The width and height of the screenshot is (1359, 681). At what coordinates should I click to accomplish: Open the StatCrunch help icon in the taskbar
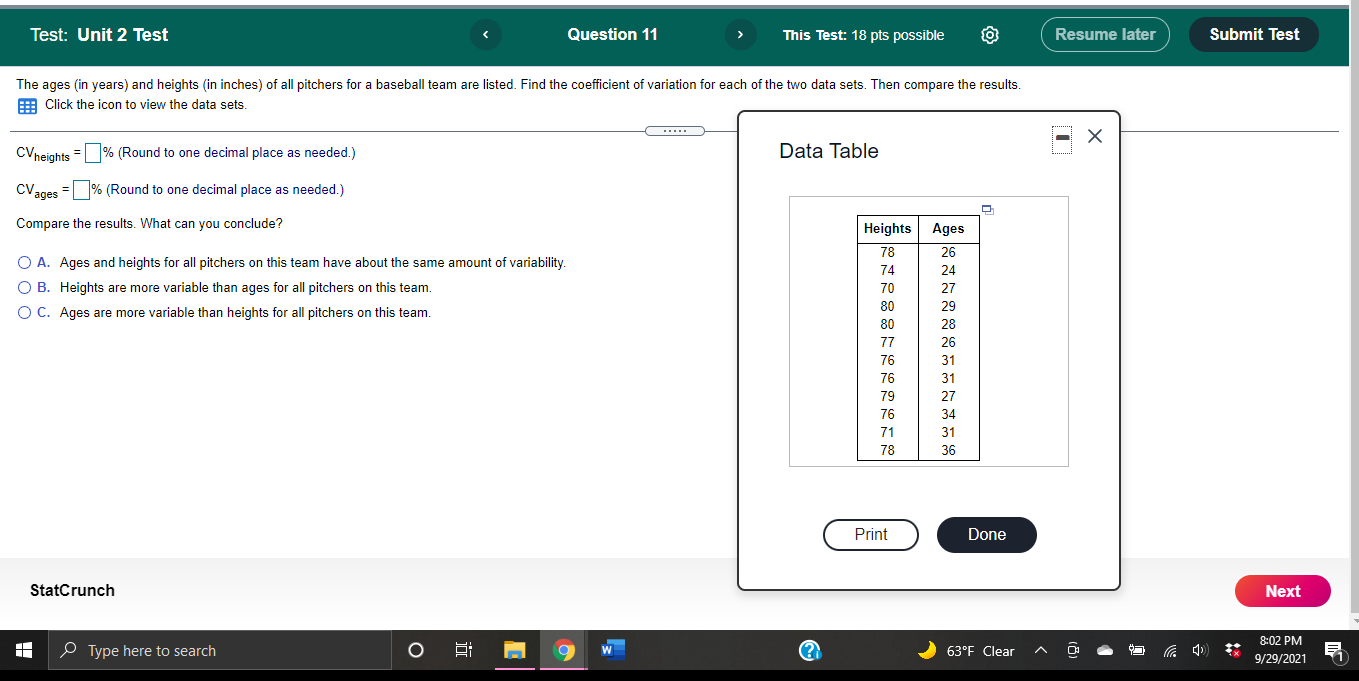pyautogui.click(x=811, y=650)
